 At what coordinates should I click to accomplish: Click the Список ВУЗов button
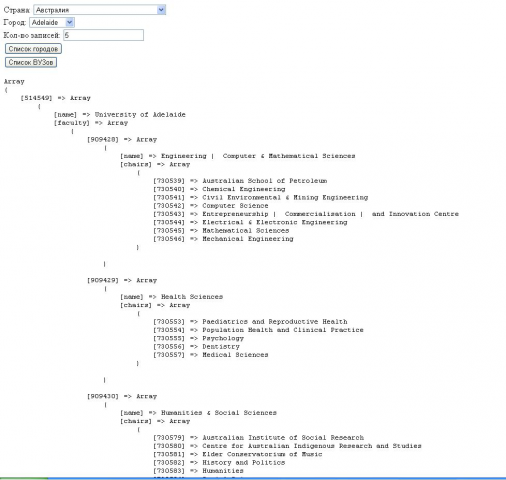click(31, 62)
